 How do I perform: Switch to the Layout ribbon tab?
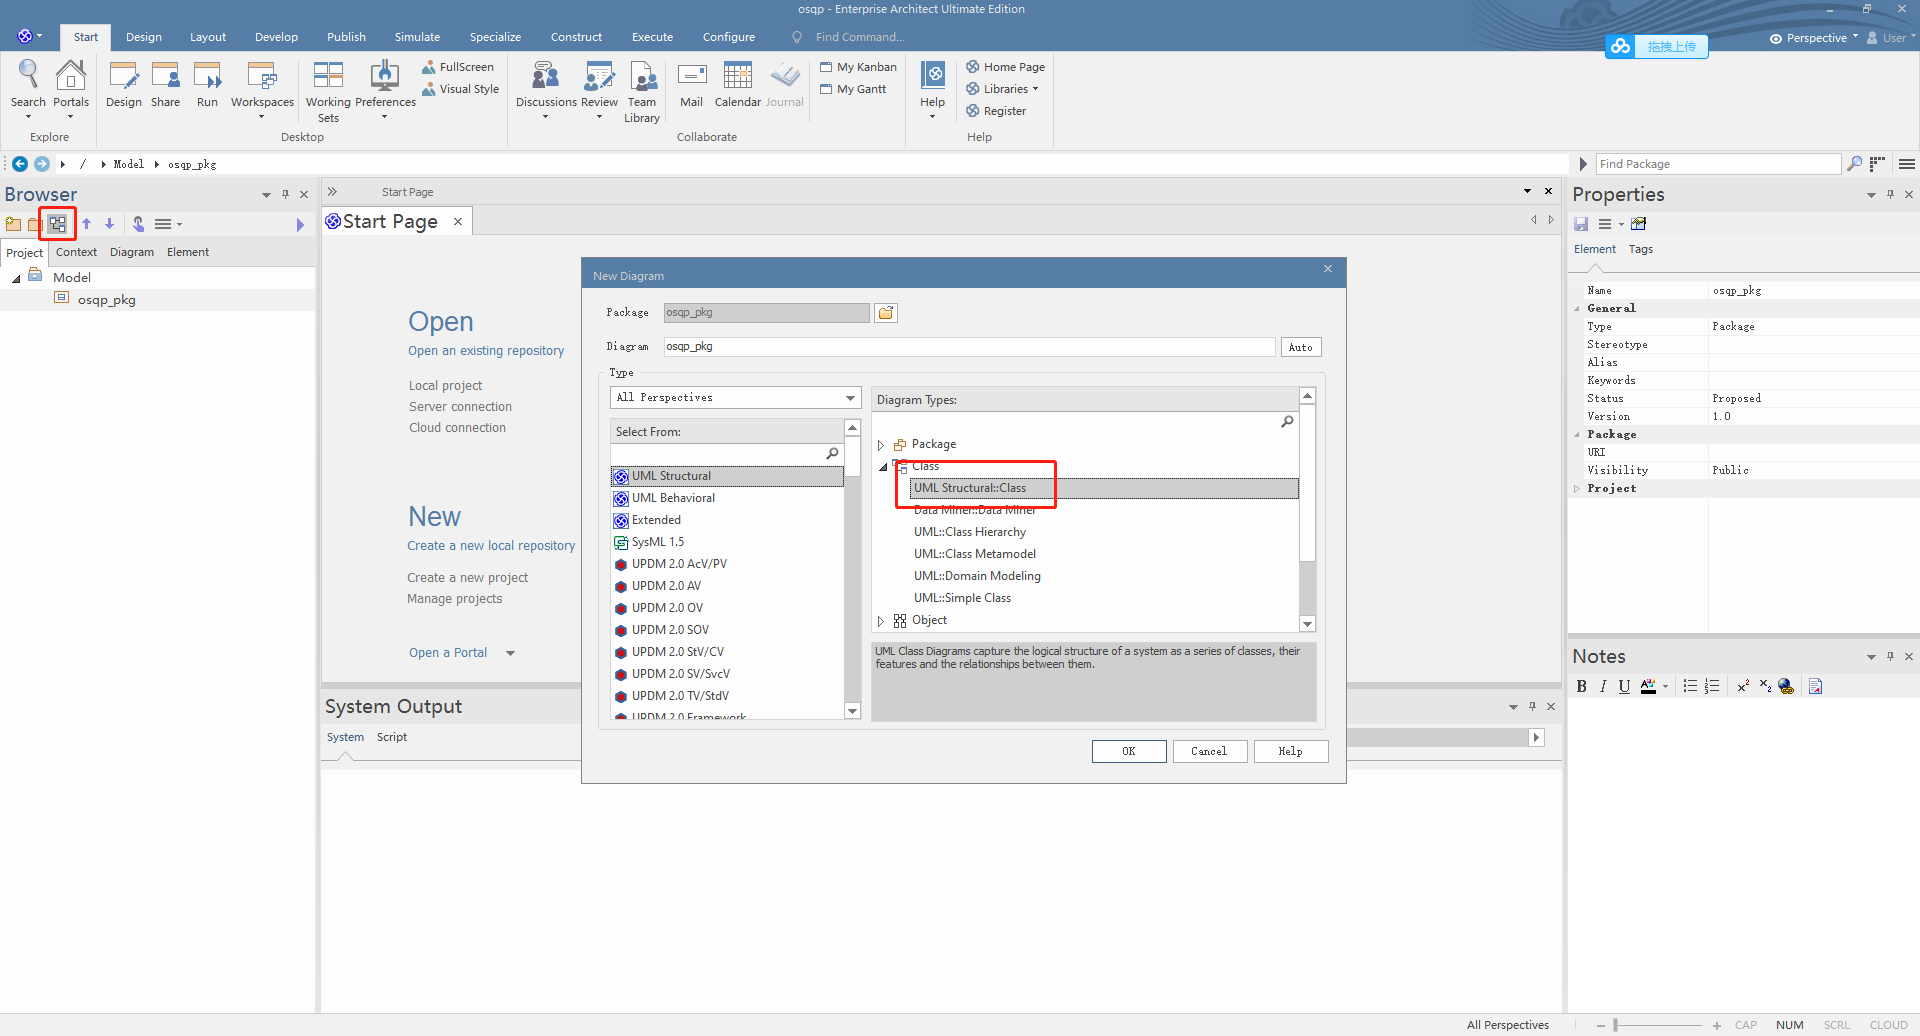(x=208, y=37)
